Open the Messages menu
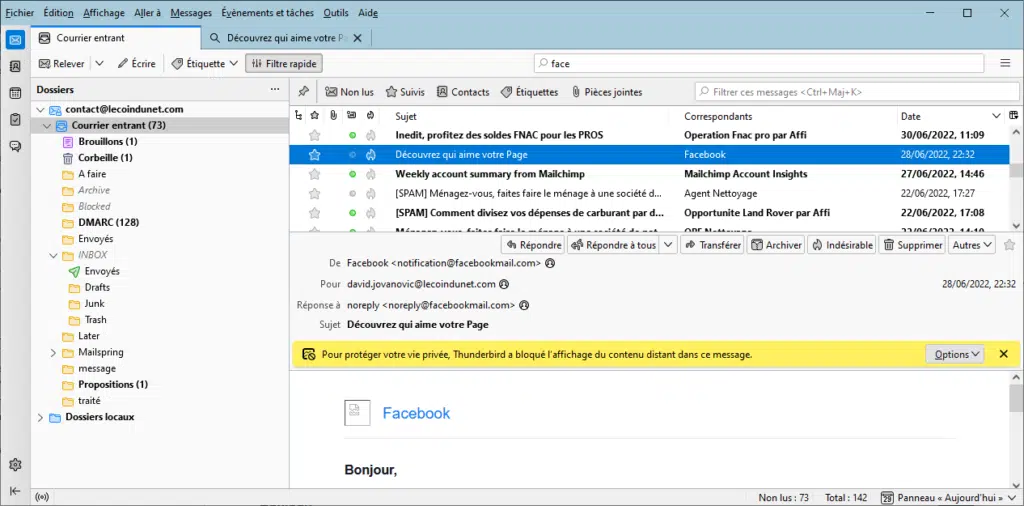The height and width of the screenshot is (506, 1024). point(191,12)
